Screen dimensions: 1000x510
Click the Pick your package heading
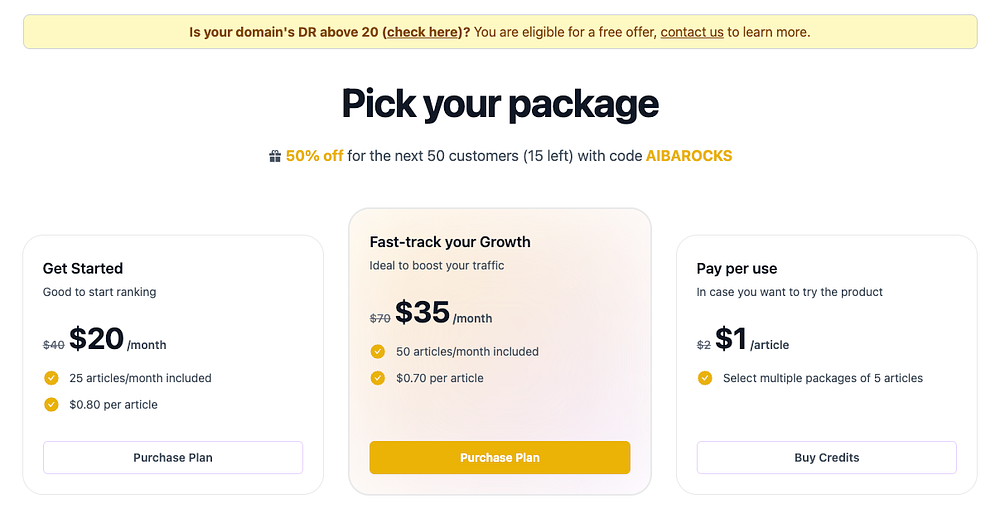click(x=500, y=104)
